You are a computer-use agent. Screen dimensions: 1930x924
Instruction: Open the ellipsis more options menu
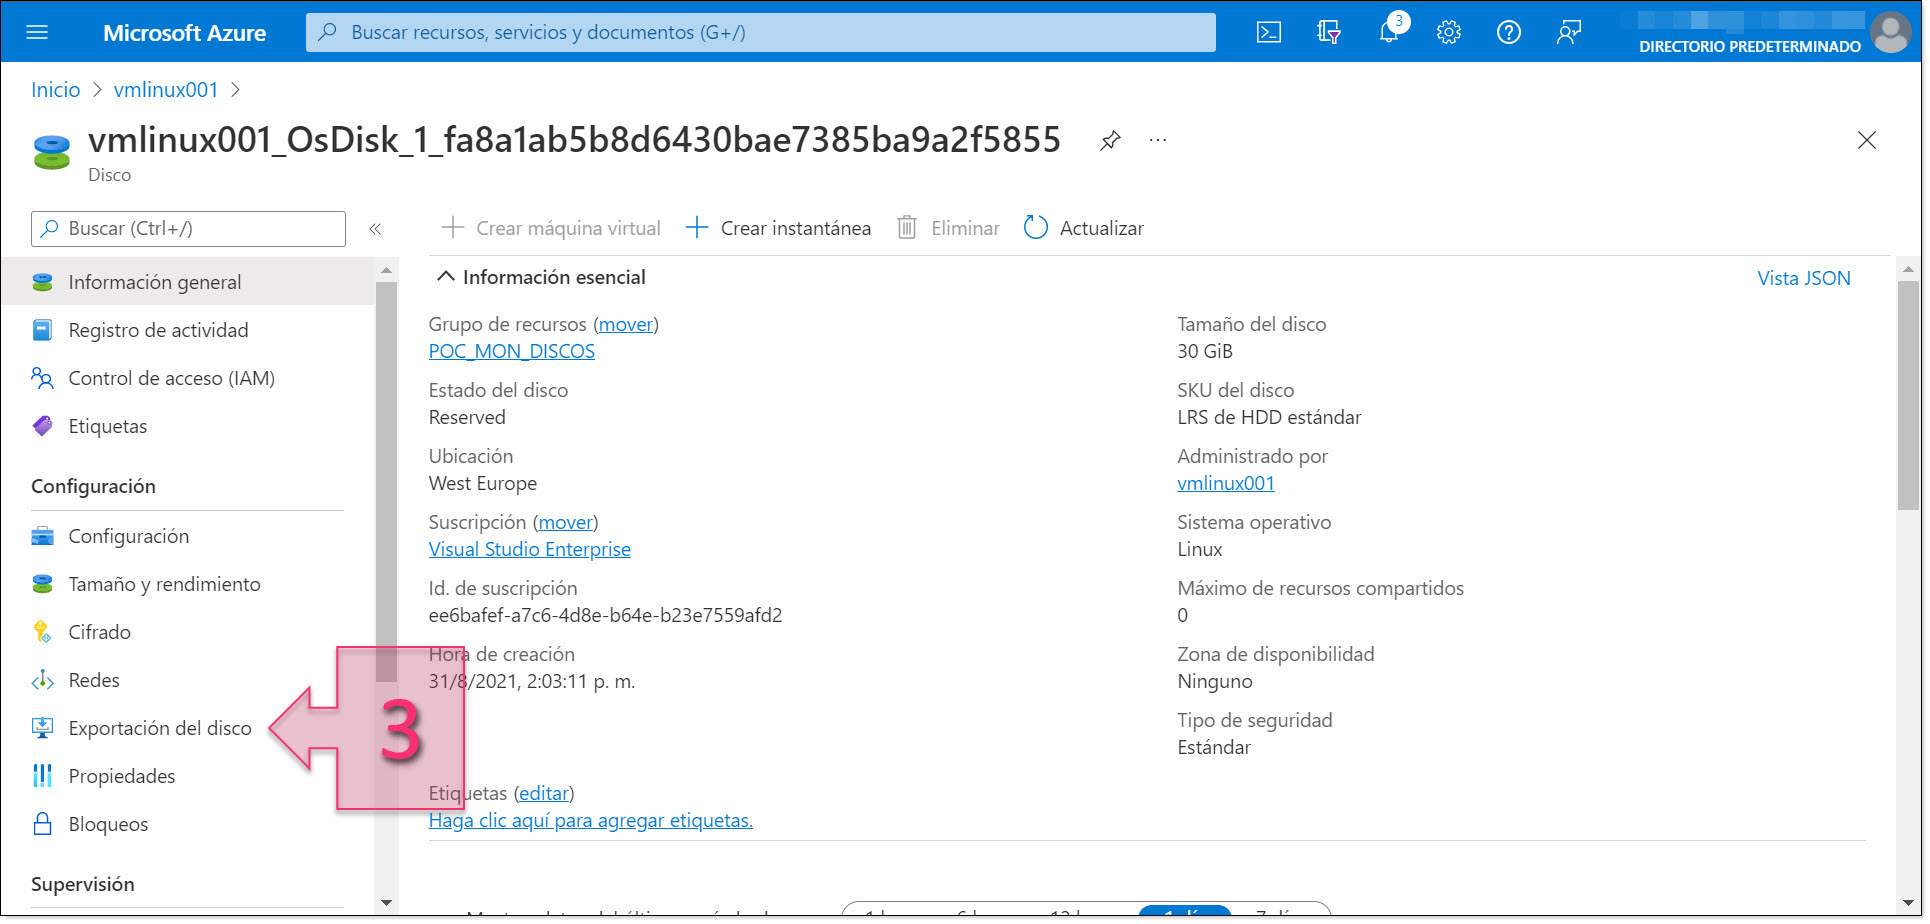1157,140
